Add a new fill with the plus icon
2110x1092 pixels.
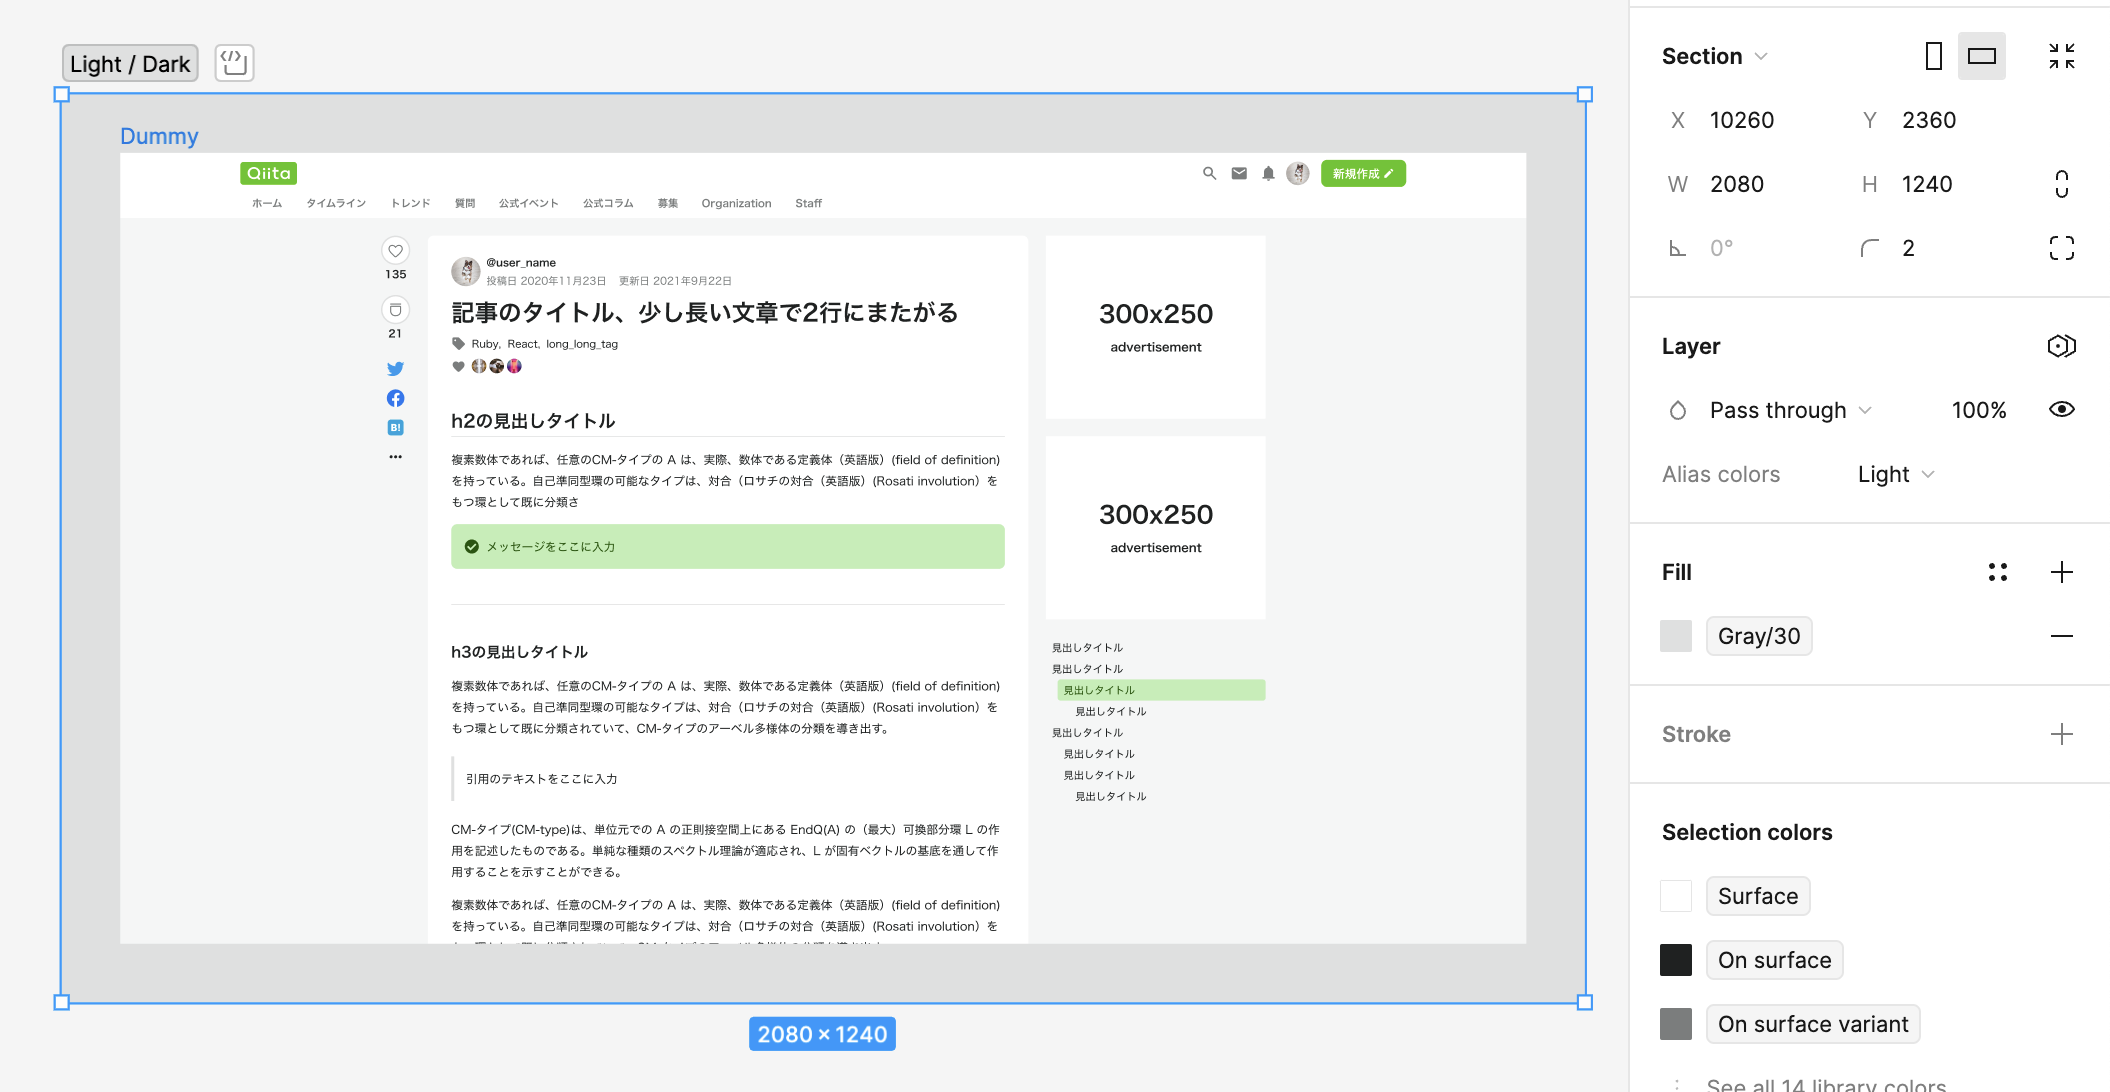pos(2061,572)
